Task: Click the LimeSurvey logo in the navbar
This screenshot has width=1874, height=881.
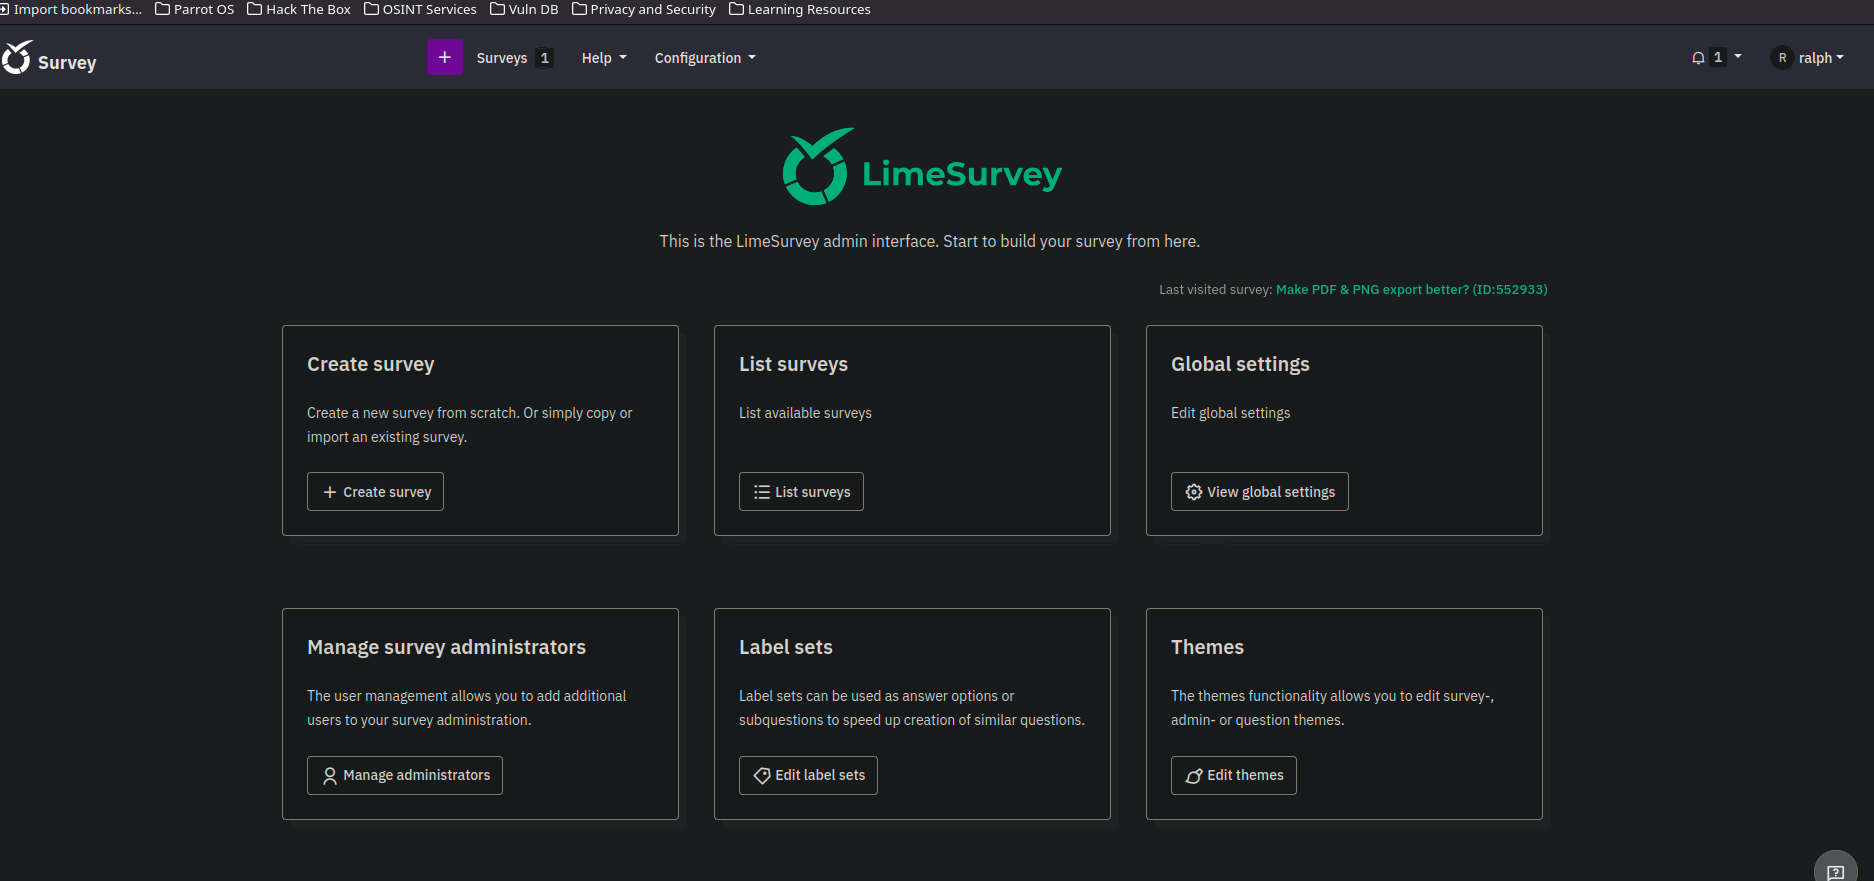Action: pos(17,58)
